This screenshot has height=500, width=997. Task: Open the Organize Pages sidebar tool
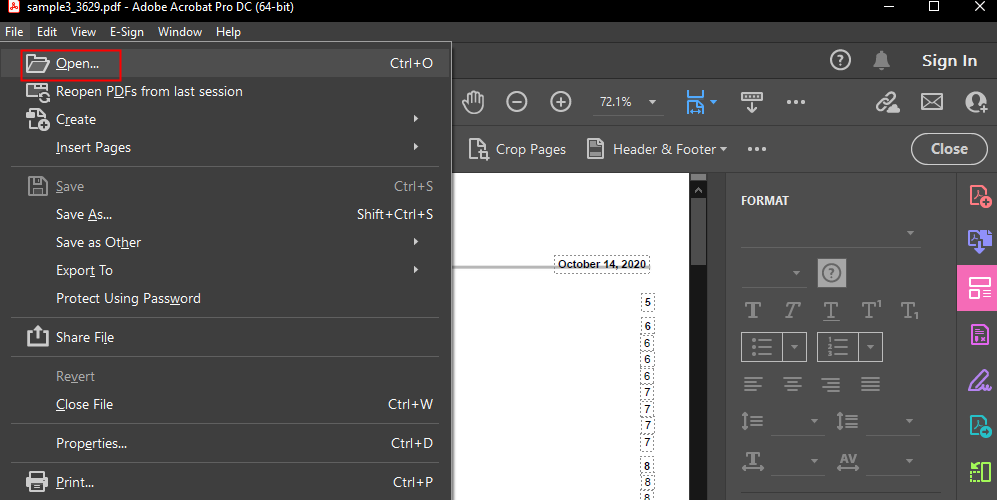(x=979, y=471)
